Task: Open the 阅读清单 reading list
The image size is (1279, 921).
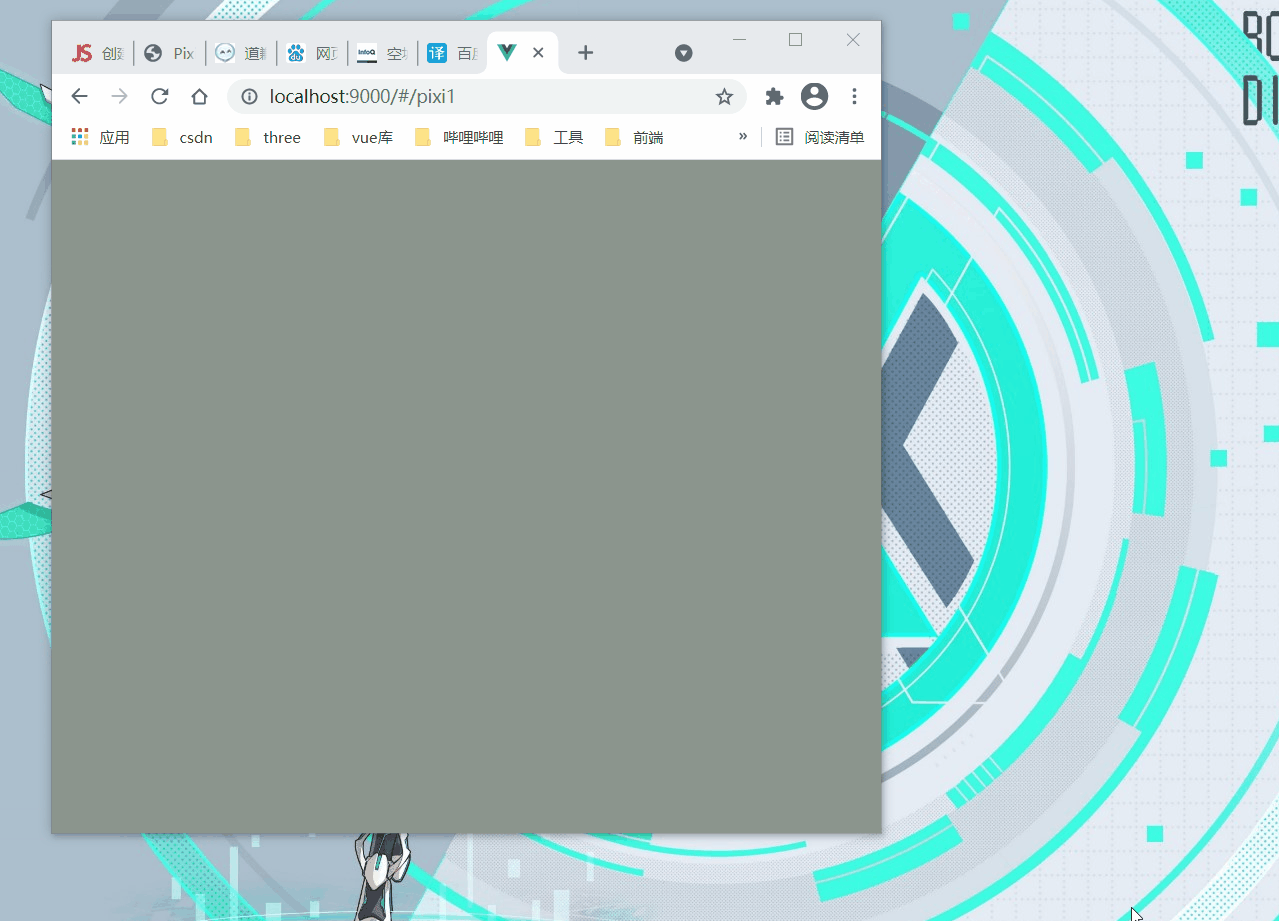Action: pyautogui.click(x=820, y=138)
